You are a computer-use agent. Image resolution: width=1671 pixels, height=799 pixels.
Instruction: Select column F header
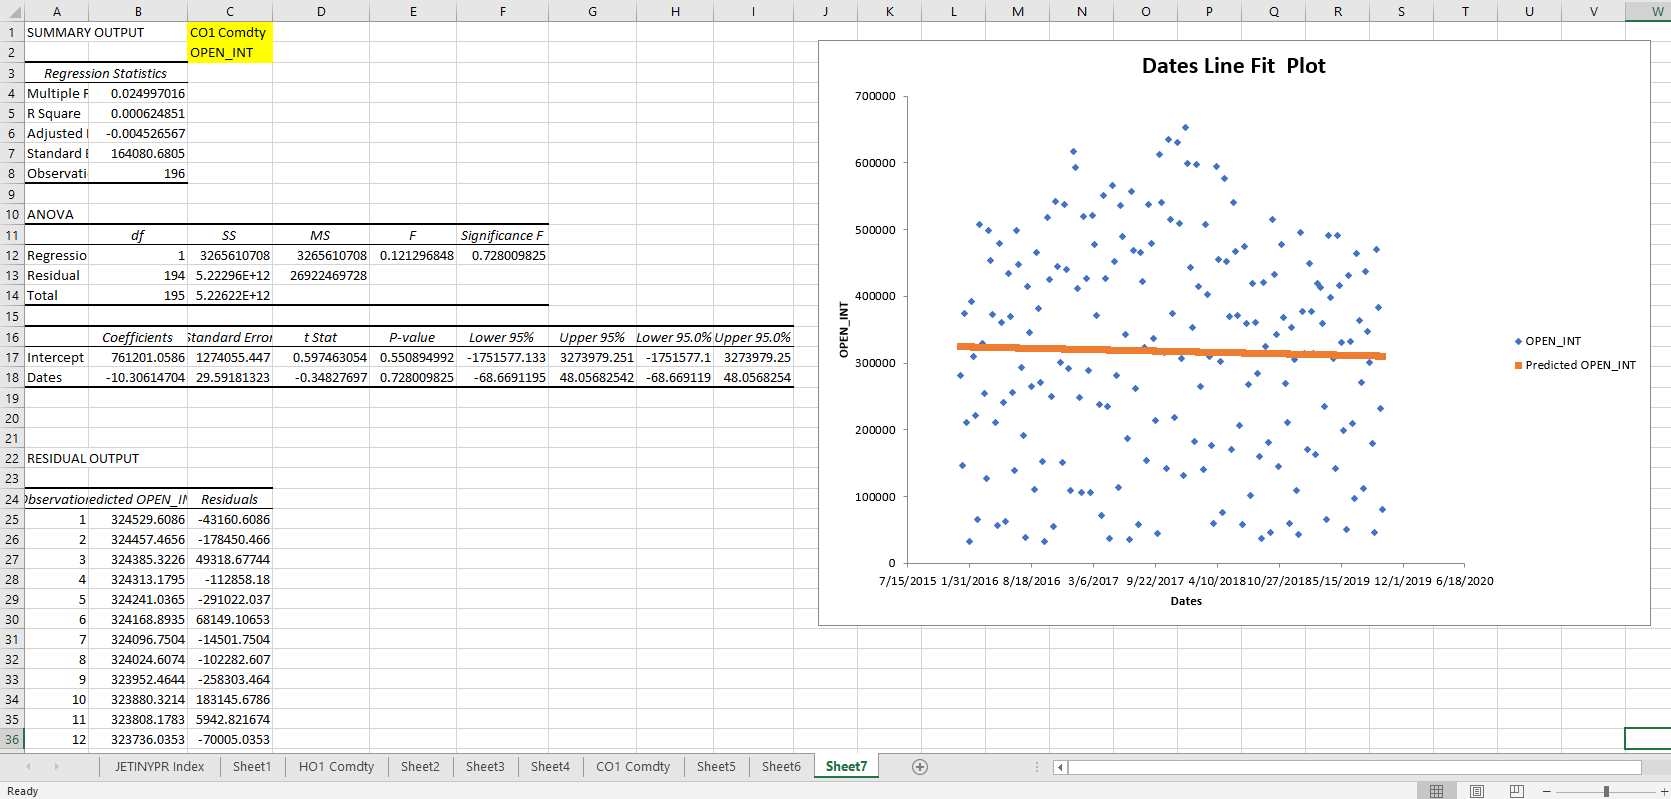tap(502, 11)
